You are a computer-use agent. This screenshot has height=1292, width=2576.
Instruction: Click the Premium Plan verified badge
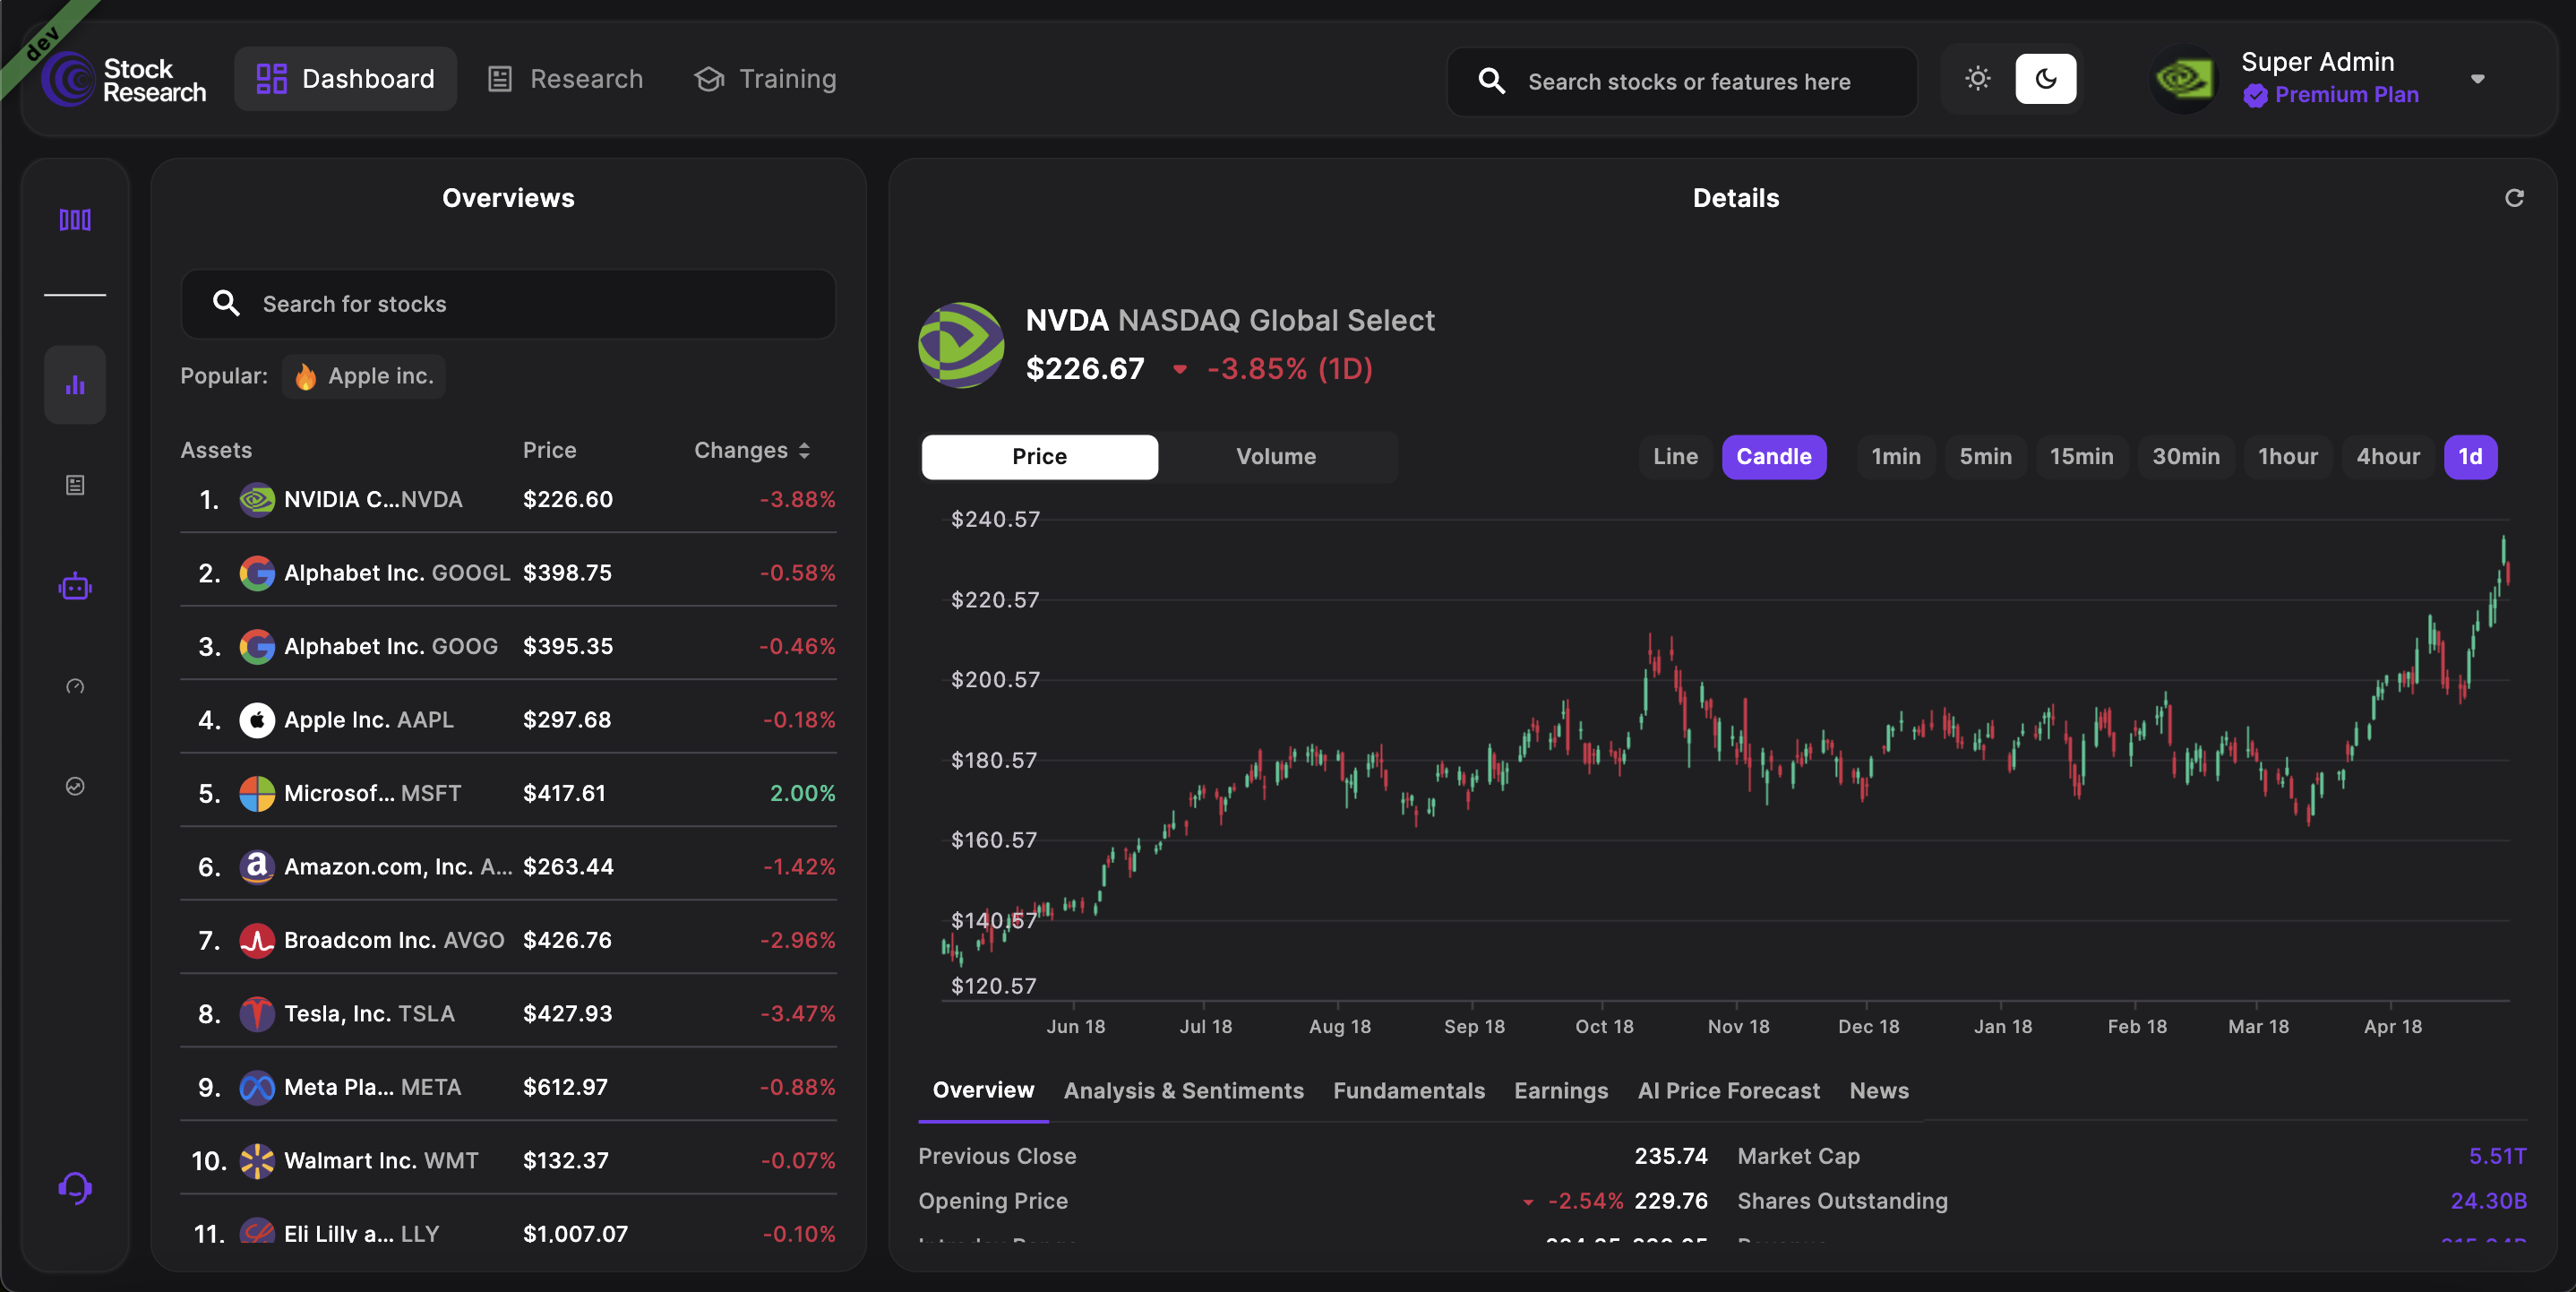point(2255,95)
